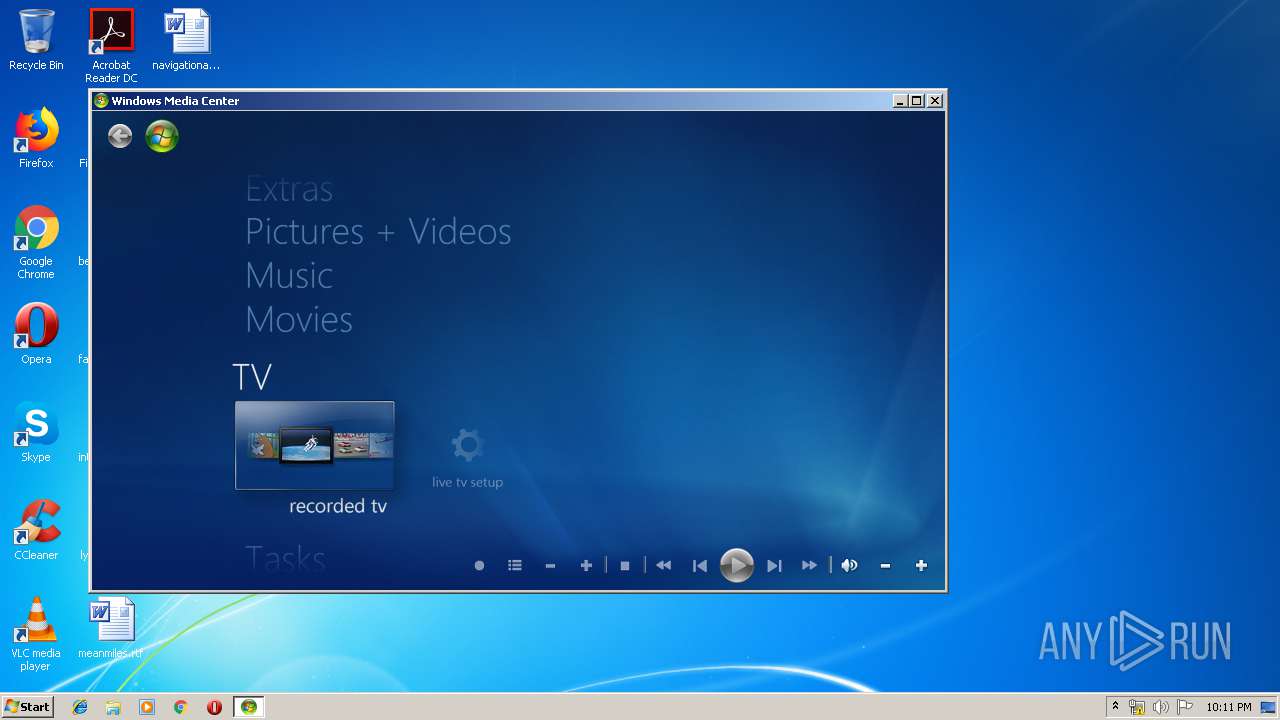Click the 10:11 PM taskbar clock
1280x720 pixels.
[1229, 707]
